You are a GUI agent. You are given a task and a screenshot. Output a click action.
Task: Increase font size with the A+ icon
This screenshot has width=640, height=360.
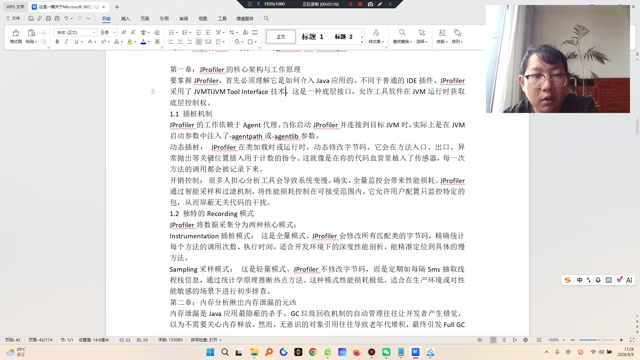pos(124,32)
